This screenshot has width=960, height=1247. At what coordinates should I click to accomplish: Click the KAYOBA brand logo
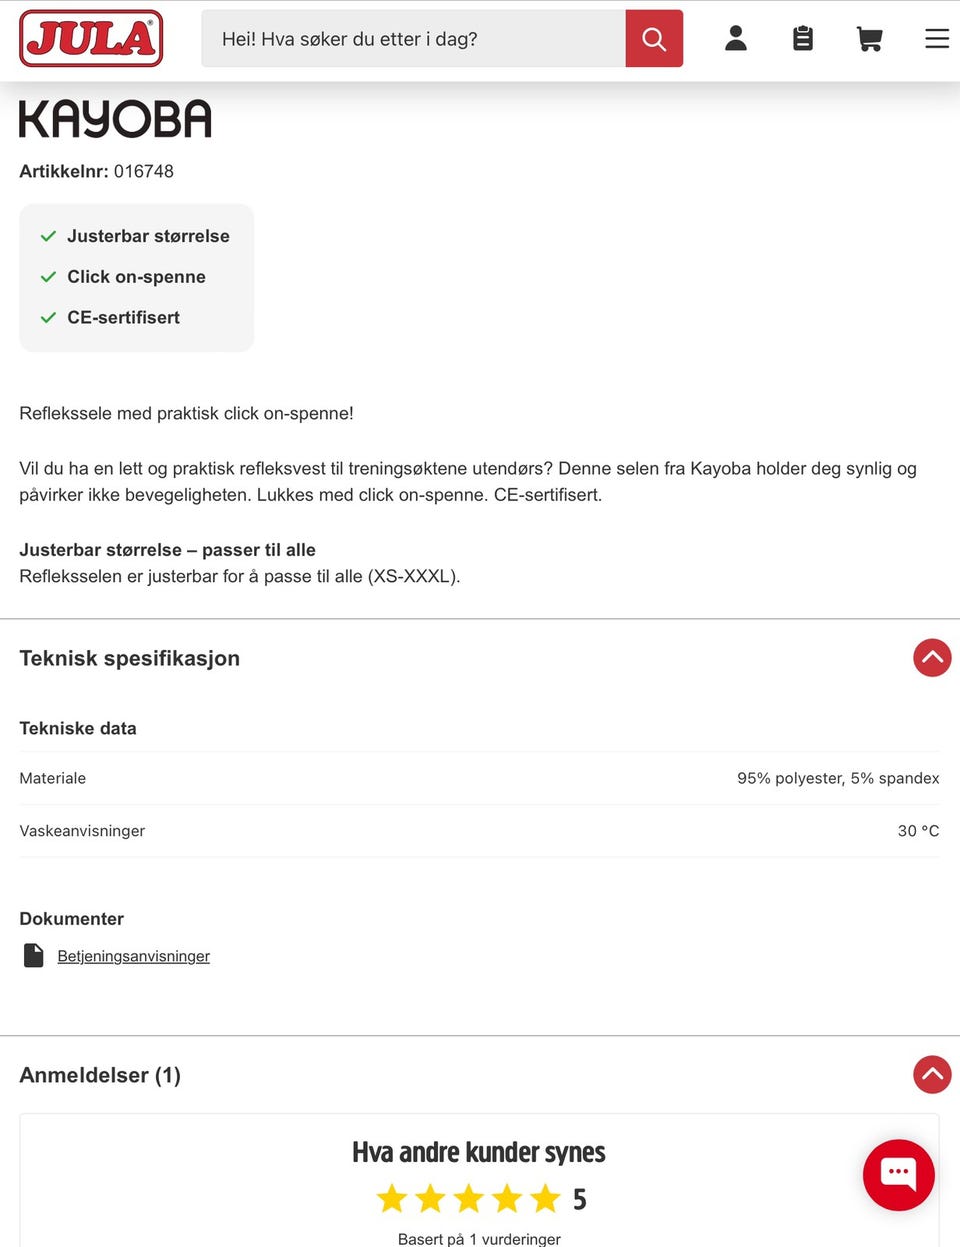pyautogui.click(x=115, y=117)
